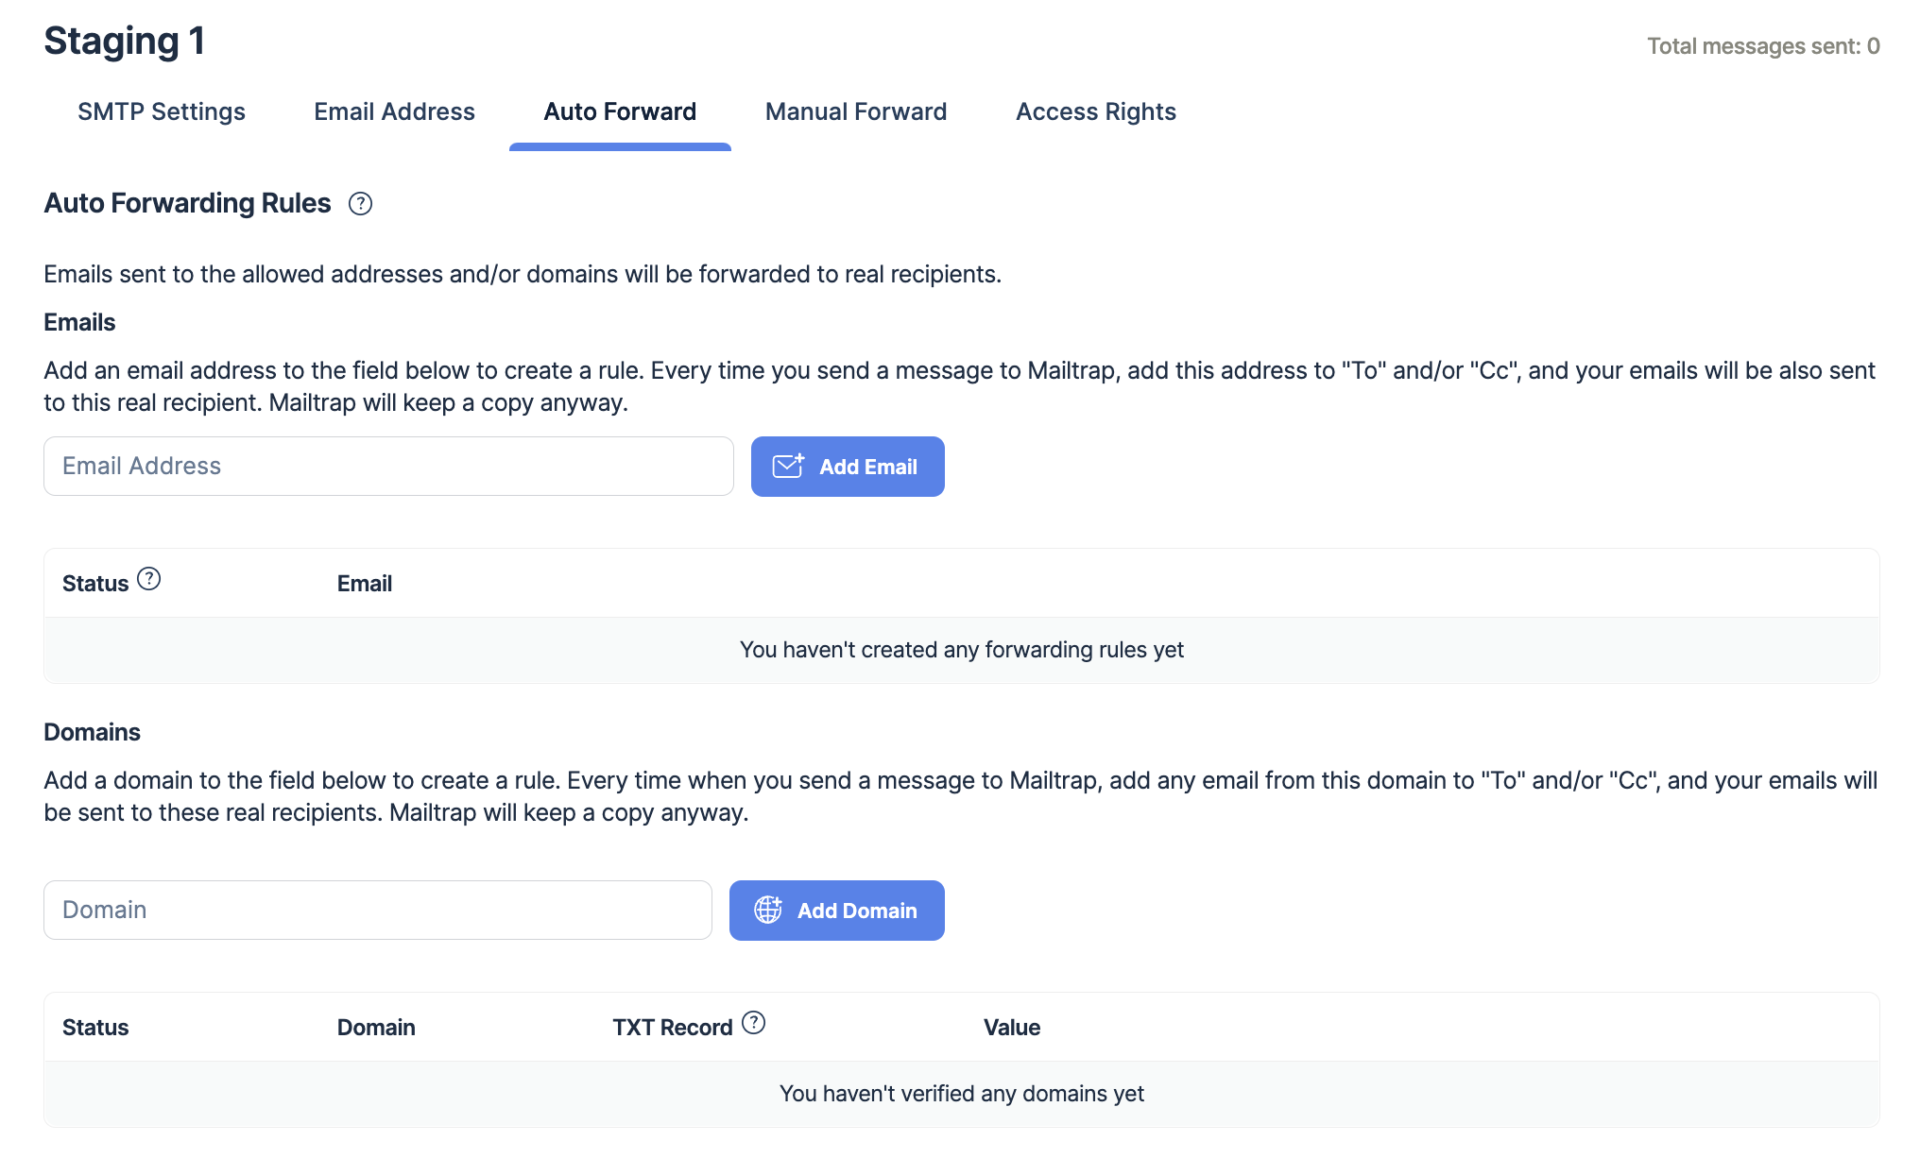Focus the Email Address input field

388,466
